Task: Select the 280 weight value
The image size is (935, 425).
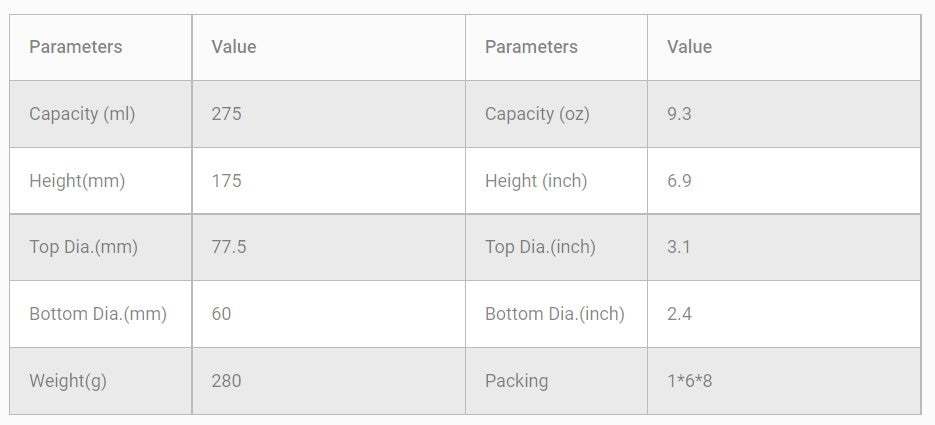Action: point(227,381)
